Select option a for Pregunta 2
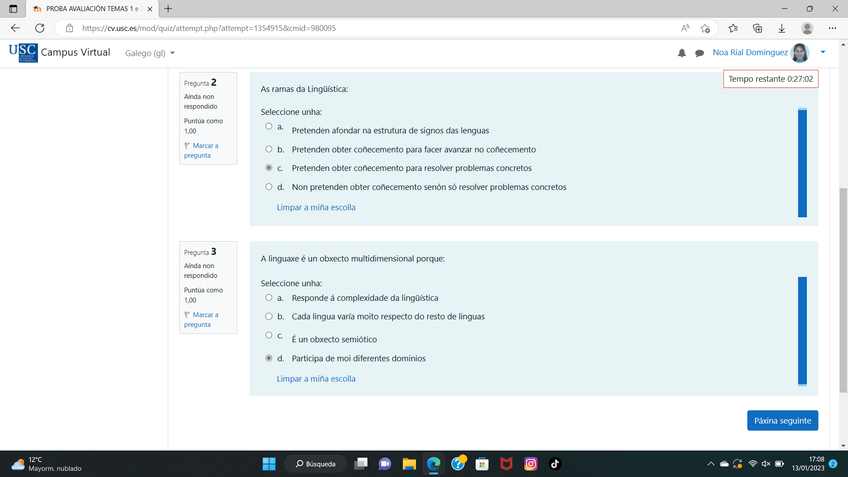 [x=268, y=127]
